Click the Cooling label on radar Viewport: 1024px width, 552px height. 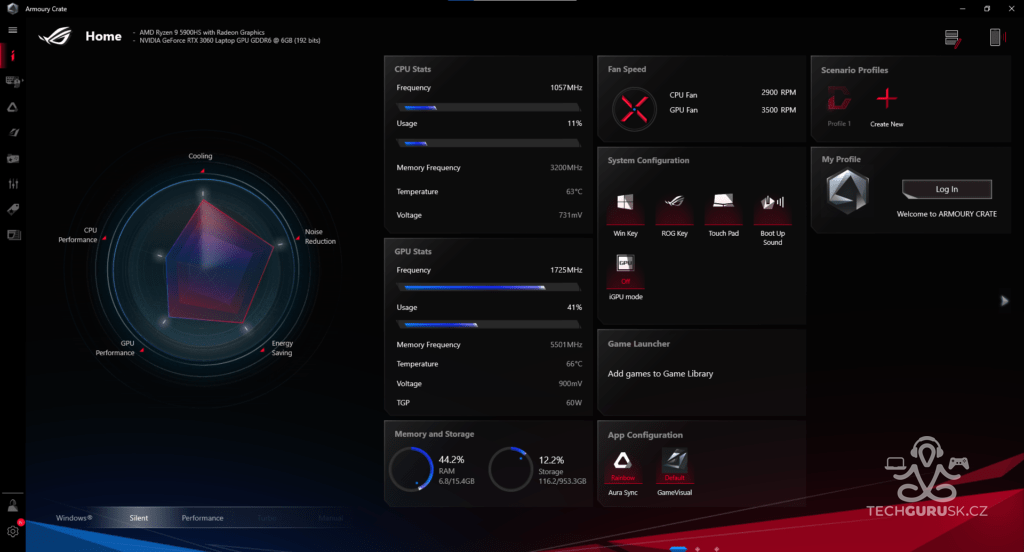pyautogui.click(x=200, y=156)
